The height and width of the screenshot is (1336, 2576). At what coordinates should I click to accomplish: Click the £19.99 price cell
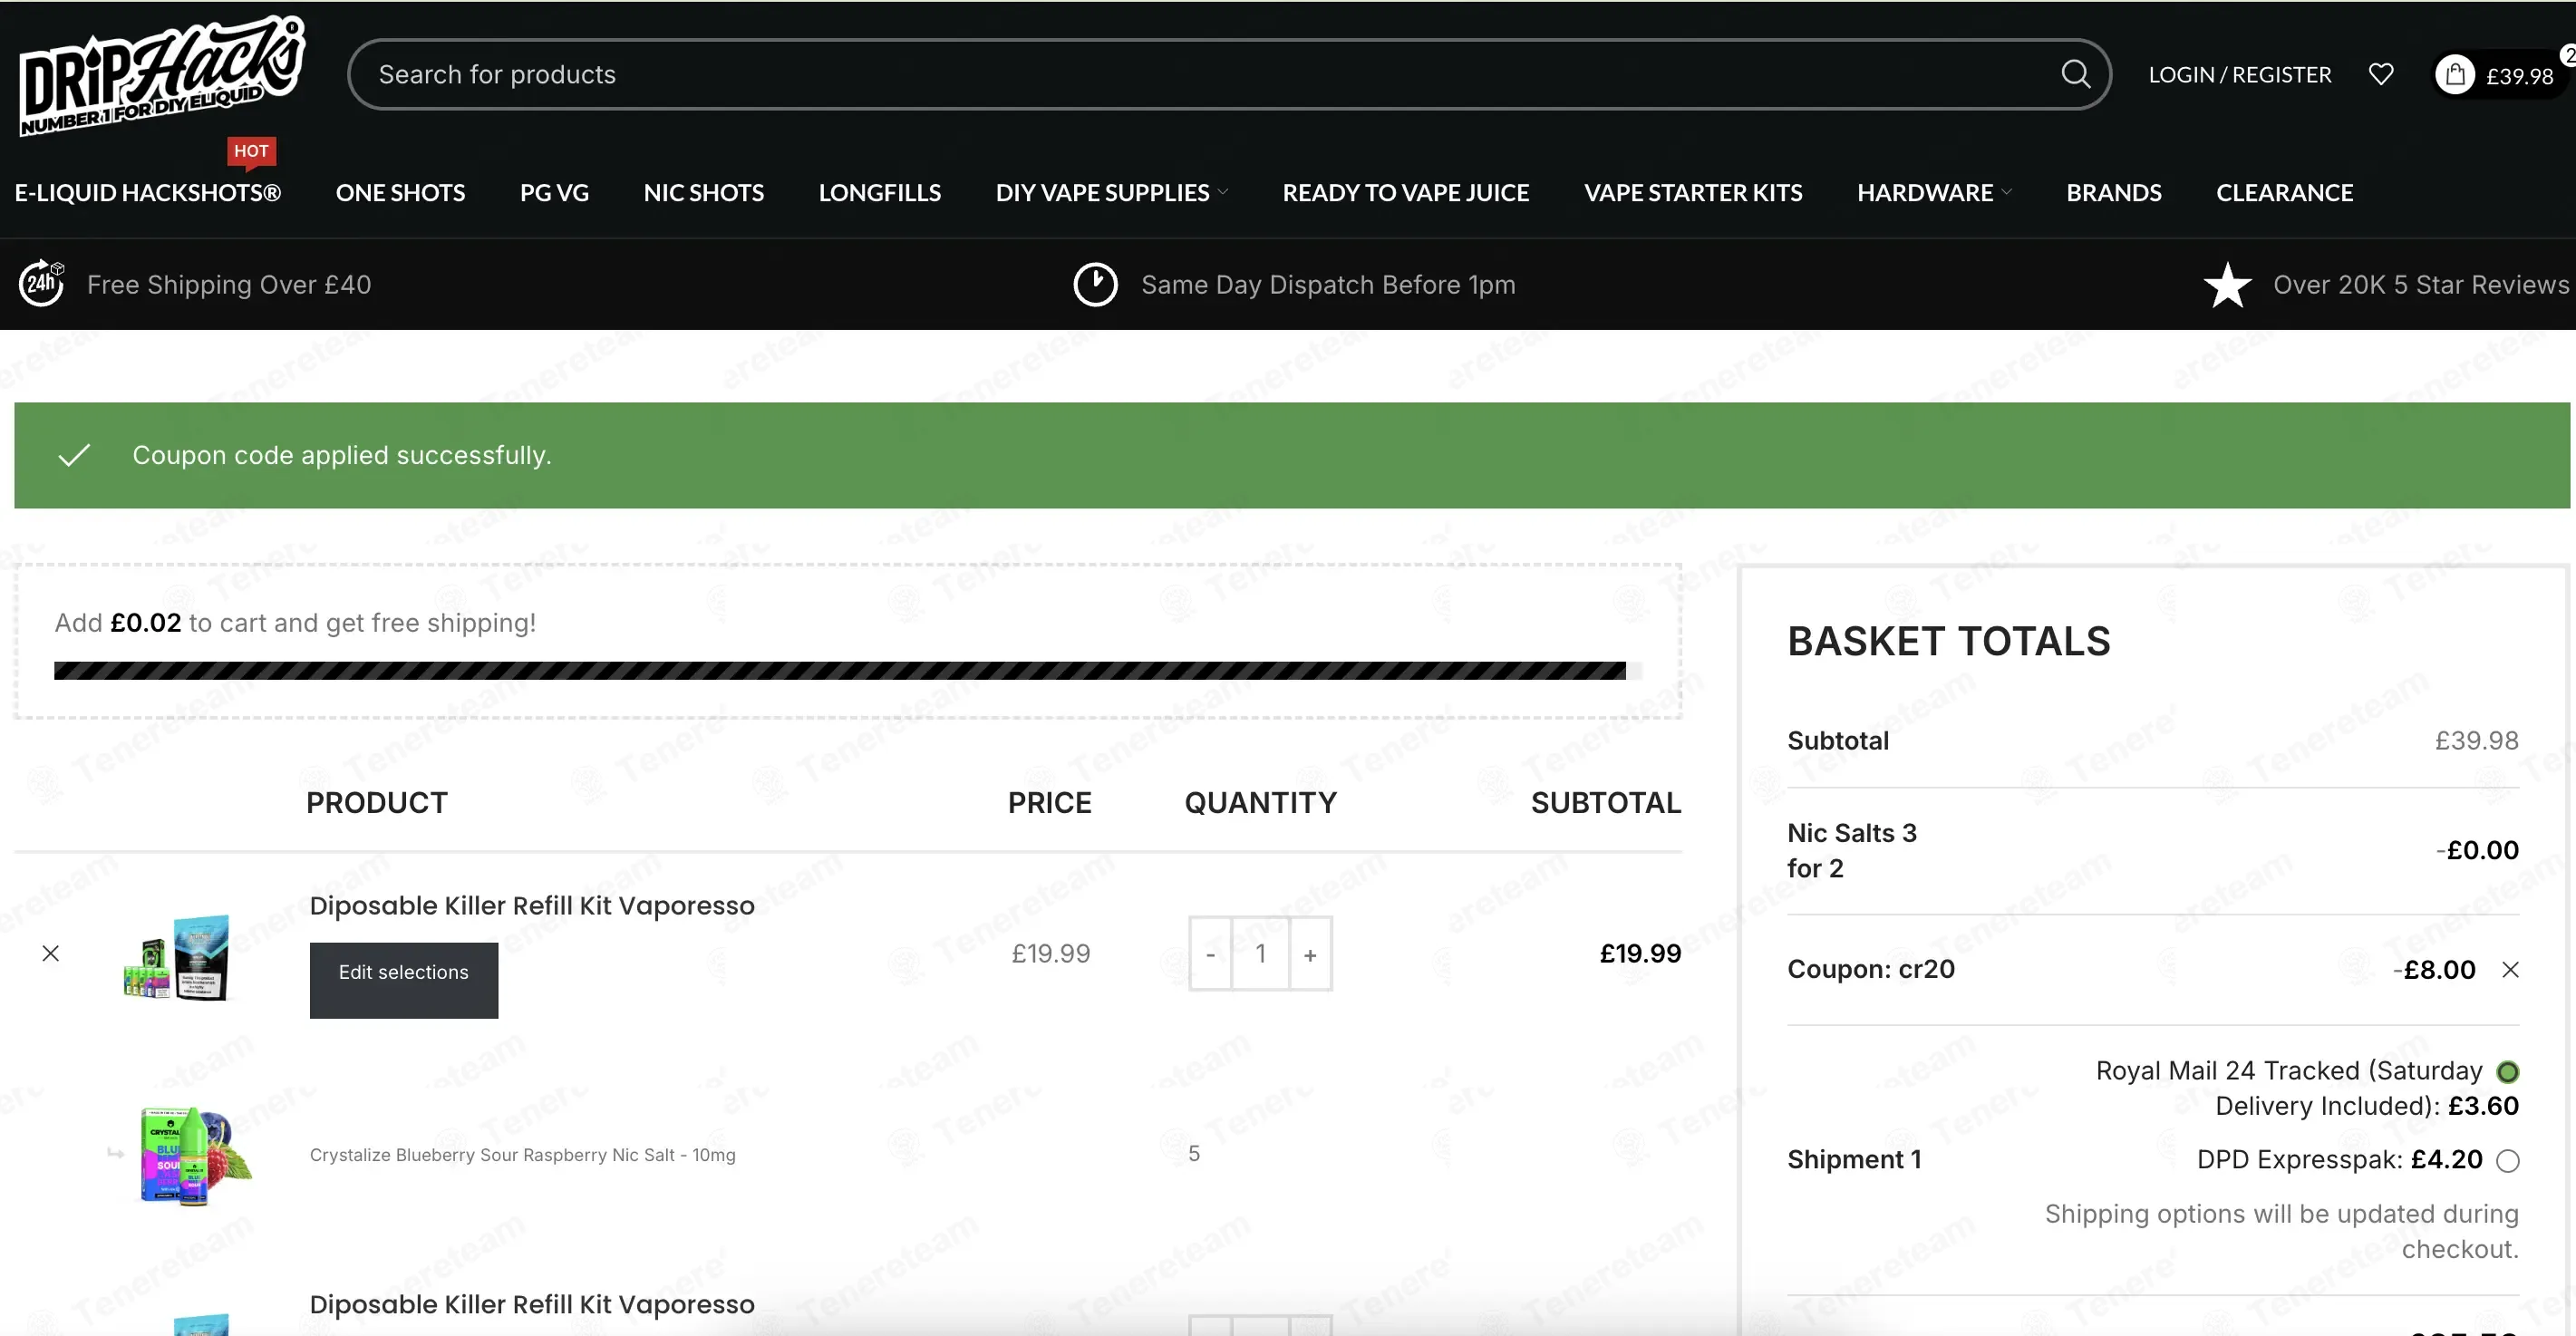[x=1051, y=953]
